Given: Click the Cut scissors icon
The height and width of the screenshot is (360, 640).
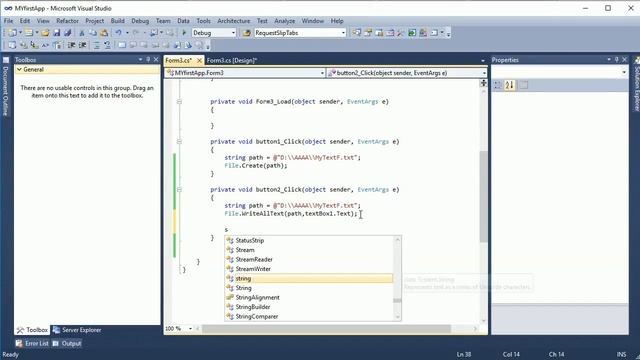Looking at the screenshot, I should click(82, 33).
